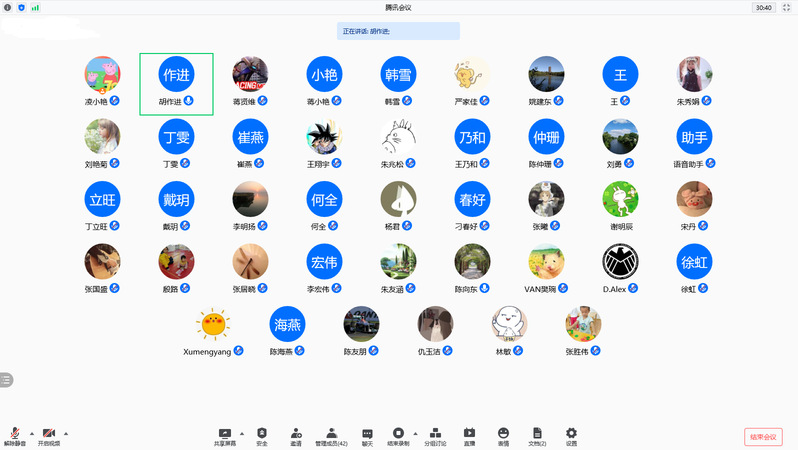This screenshot has width=798, height=450.
Task: Select participant tile 胡作进 with green border
Action: [x=176, y=84]
